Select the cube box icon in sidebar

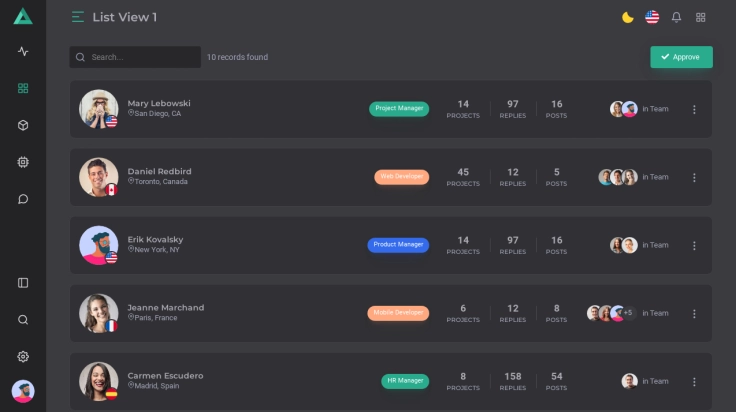coord(23,125)
